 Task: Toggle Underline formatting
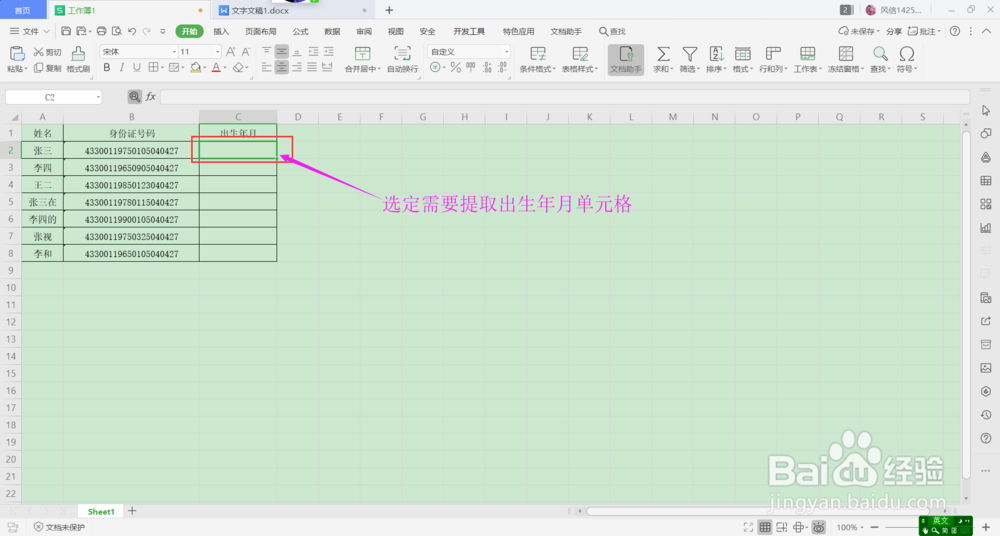click(x=136, y=67)
